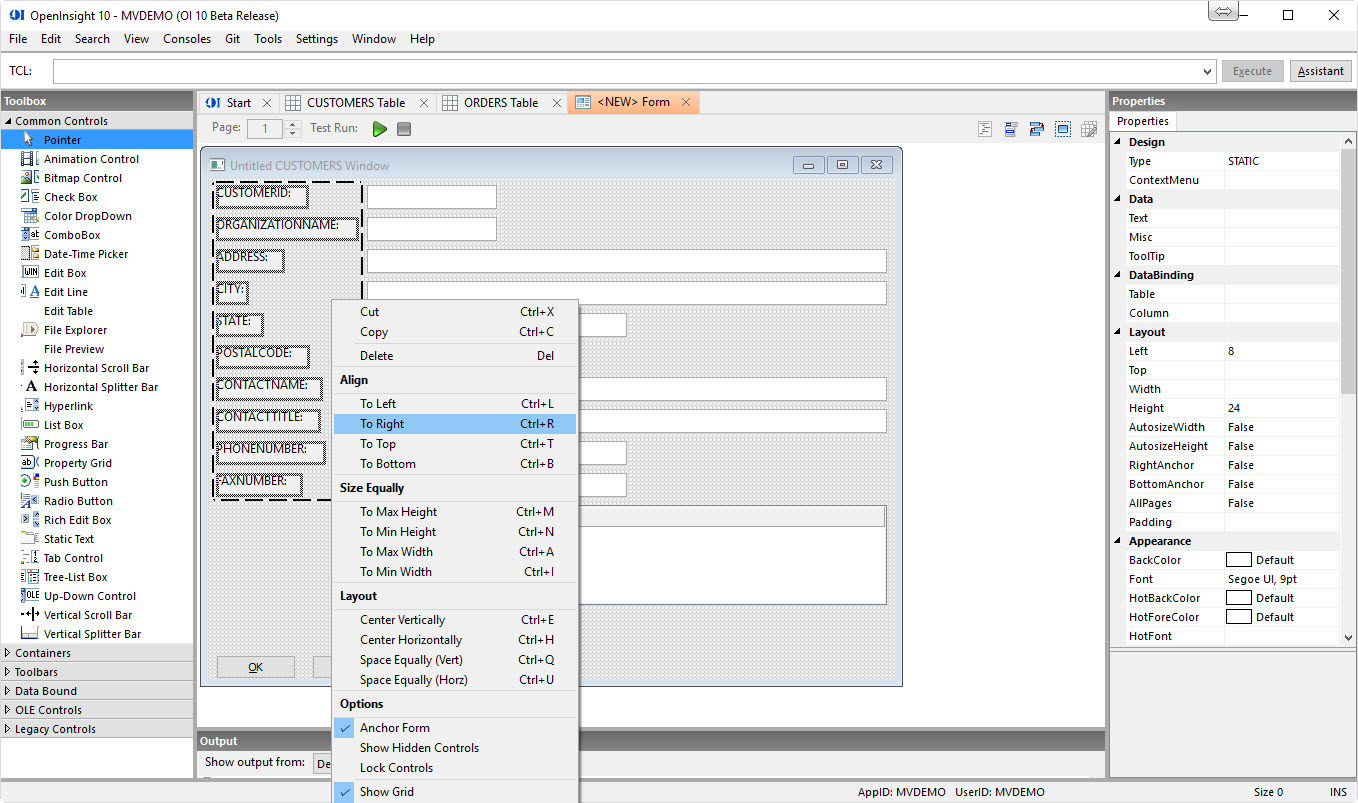Select the Pointer tool in Toolbox
This screenshot has height=803, width=1358.
click(97, 140)
